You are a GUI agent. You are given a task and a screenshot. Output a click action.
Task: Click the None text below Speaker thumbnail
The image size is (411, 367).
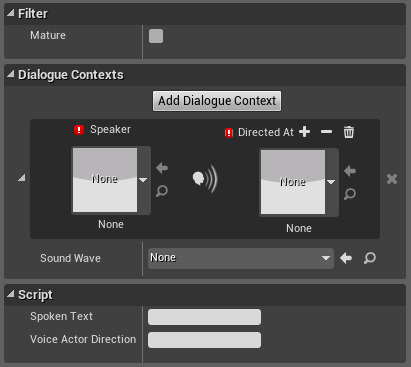111,224
